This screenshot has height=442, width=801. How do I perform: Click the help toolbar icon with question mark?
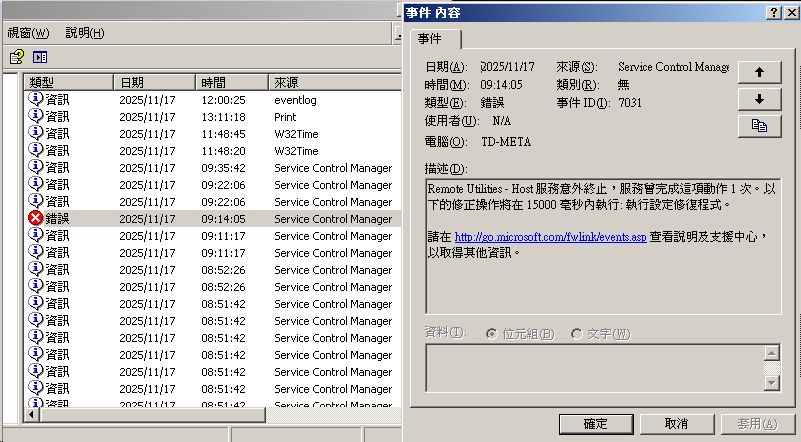tap(17, 57)
